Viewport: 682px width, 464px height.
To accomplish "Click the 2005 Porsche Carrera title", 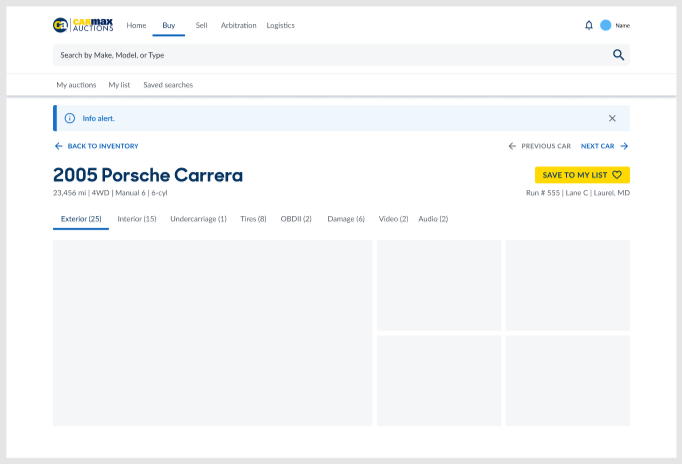I will pyautogui.click(x=148, y=175).
